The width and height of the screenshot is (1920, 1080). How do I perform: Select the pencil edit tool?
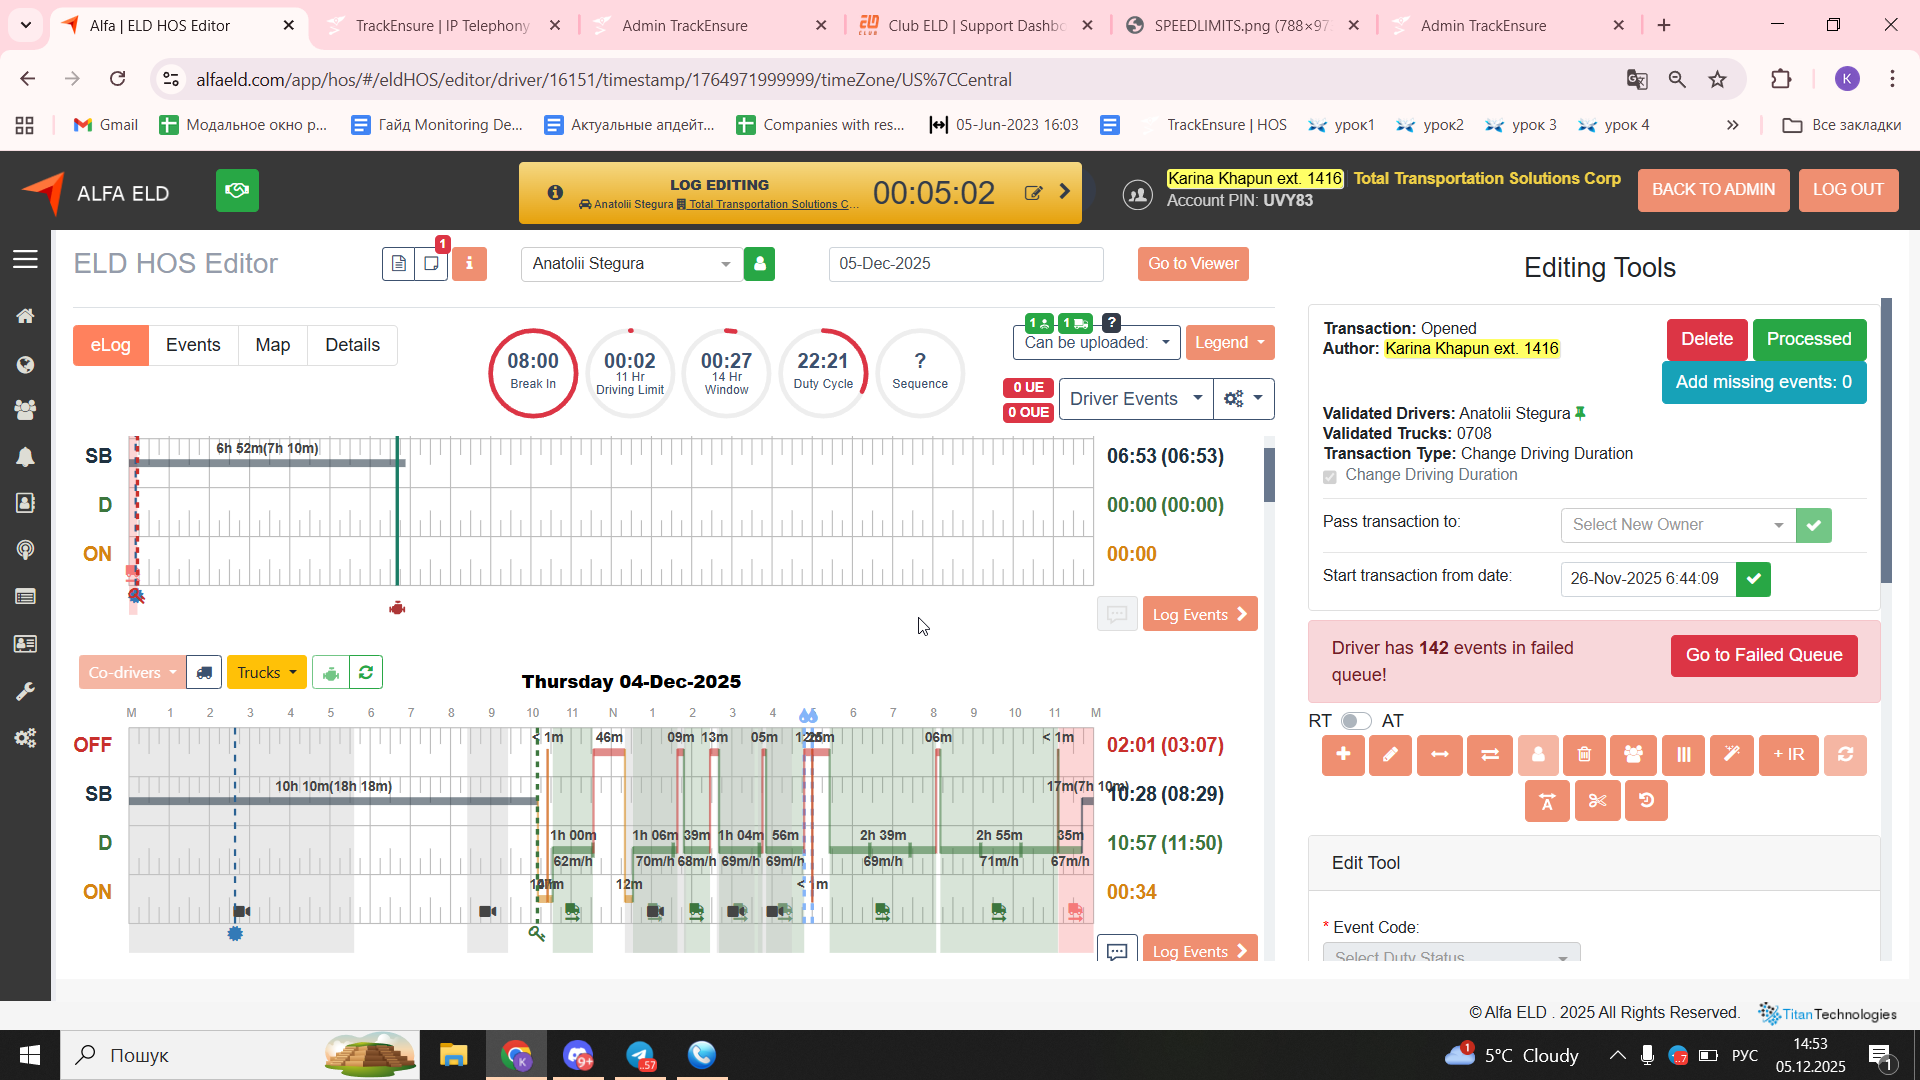coord(1390,755)
